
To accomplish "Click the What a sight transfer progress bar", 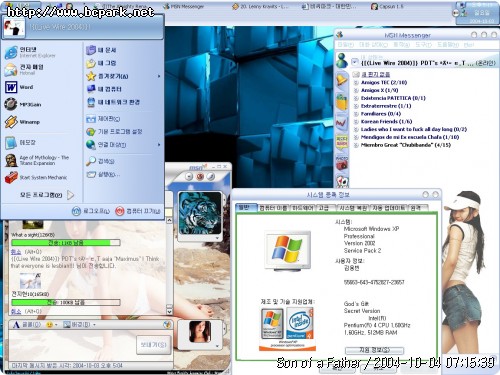I will click(66, 243).
